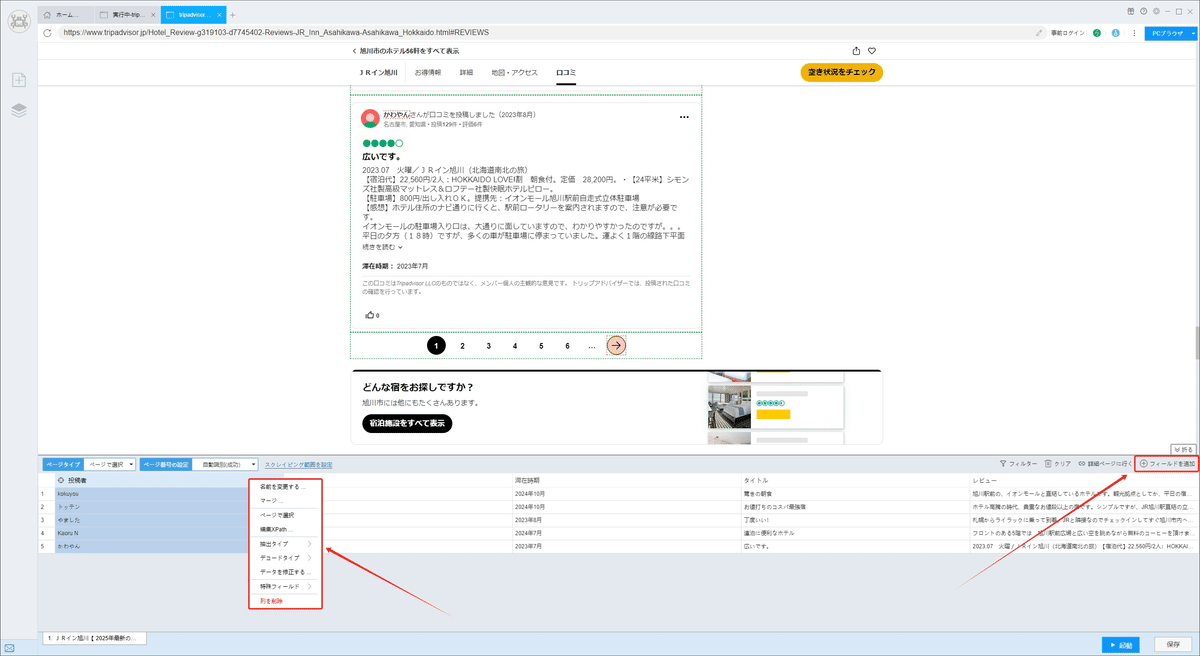This screenshot has height=656, width=1200.
Task: Open the ページタイプ dropdown
Action: (x=108, y=464)
